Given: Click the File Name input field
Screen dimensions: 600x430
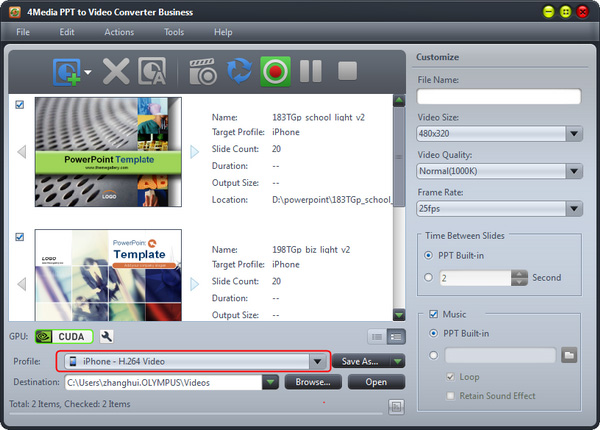Looking at the screenshot, I should coord(499,97).
